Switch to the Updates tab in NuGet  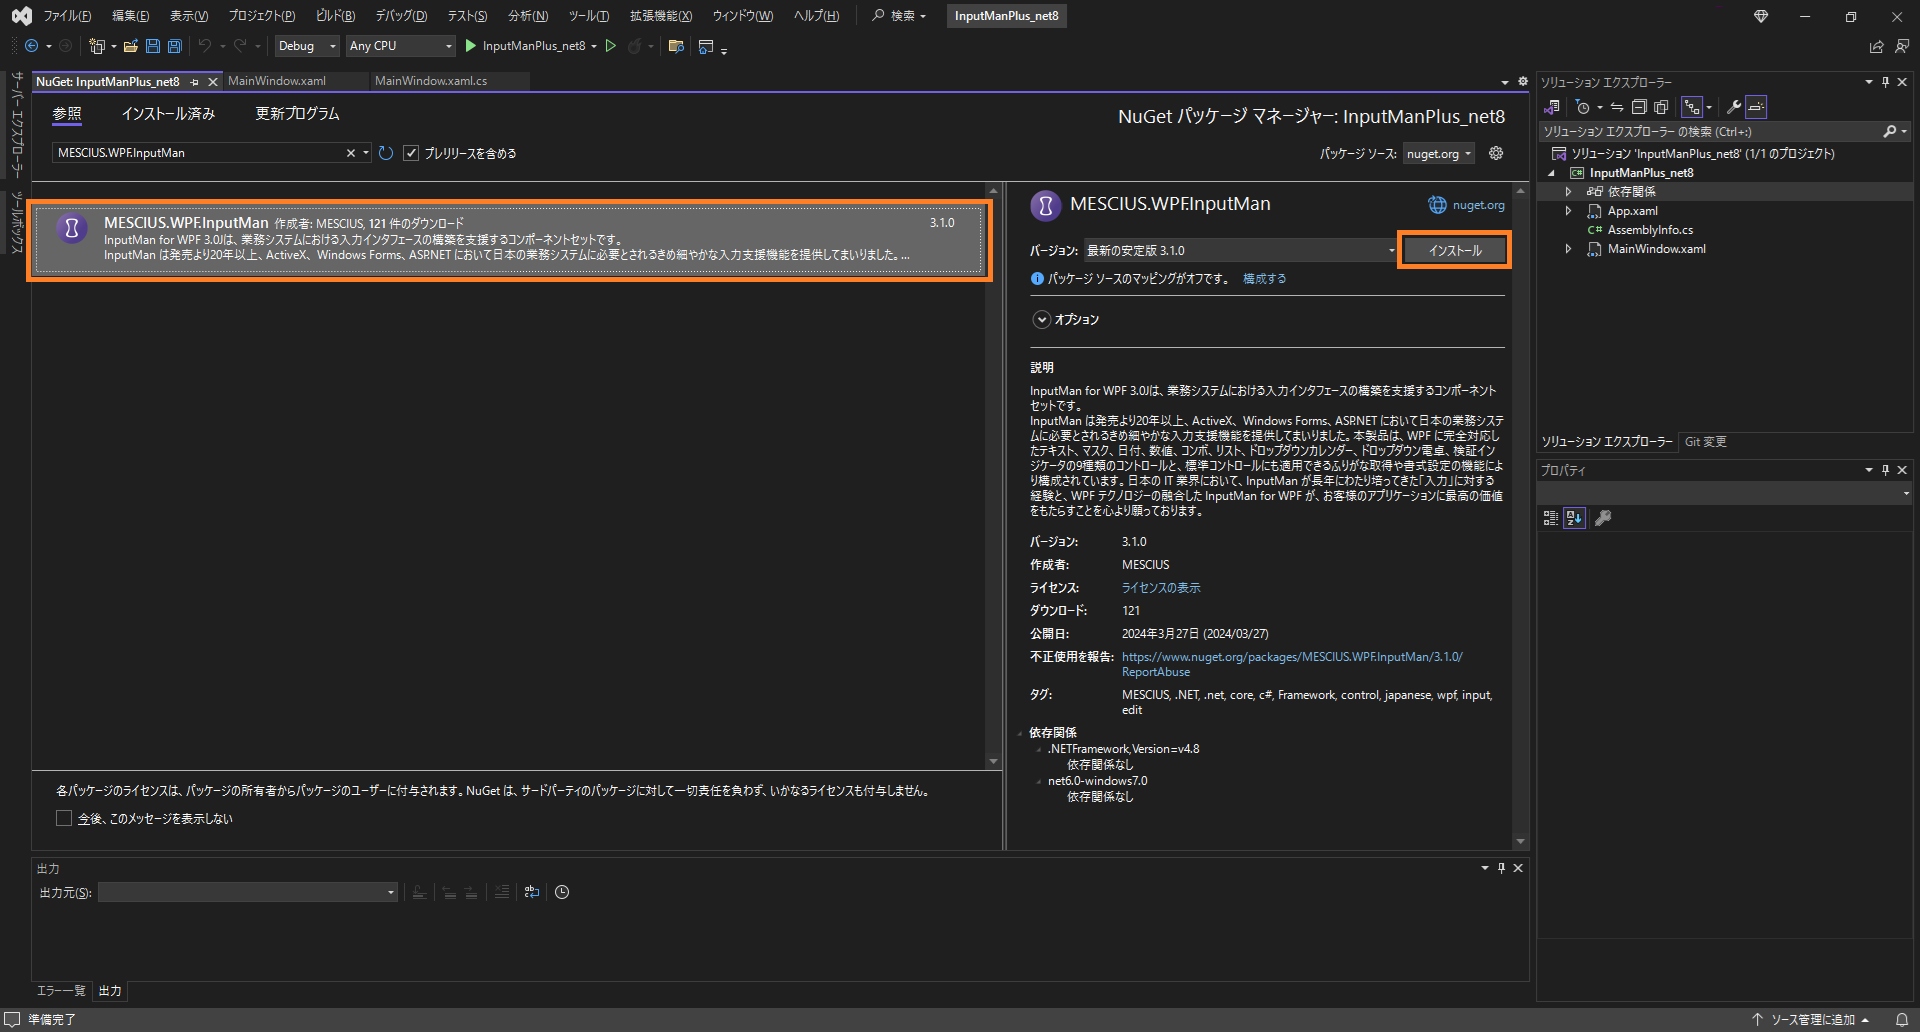(297, 114)
